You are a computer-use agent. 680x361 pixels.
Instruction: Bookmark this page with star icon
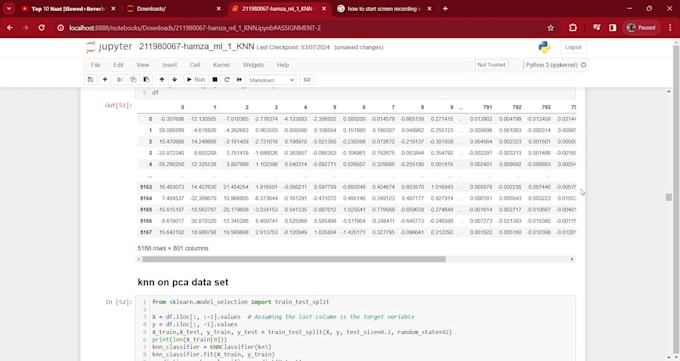[551, 28]
